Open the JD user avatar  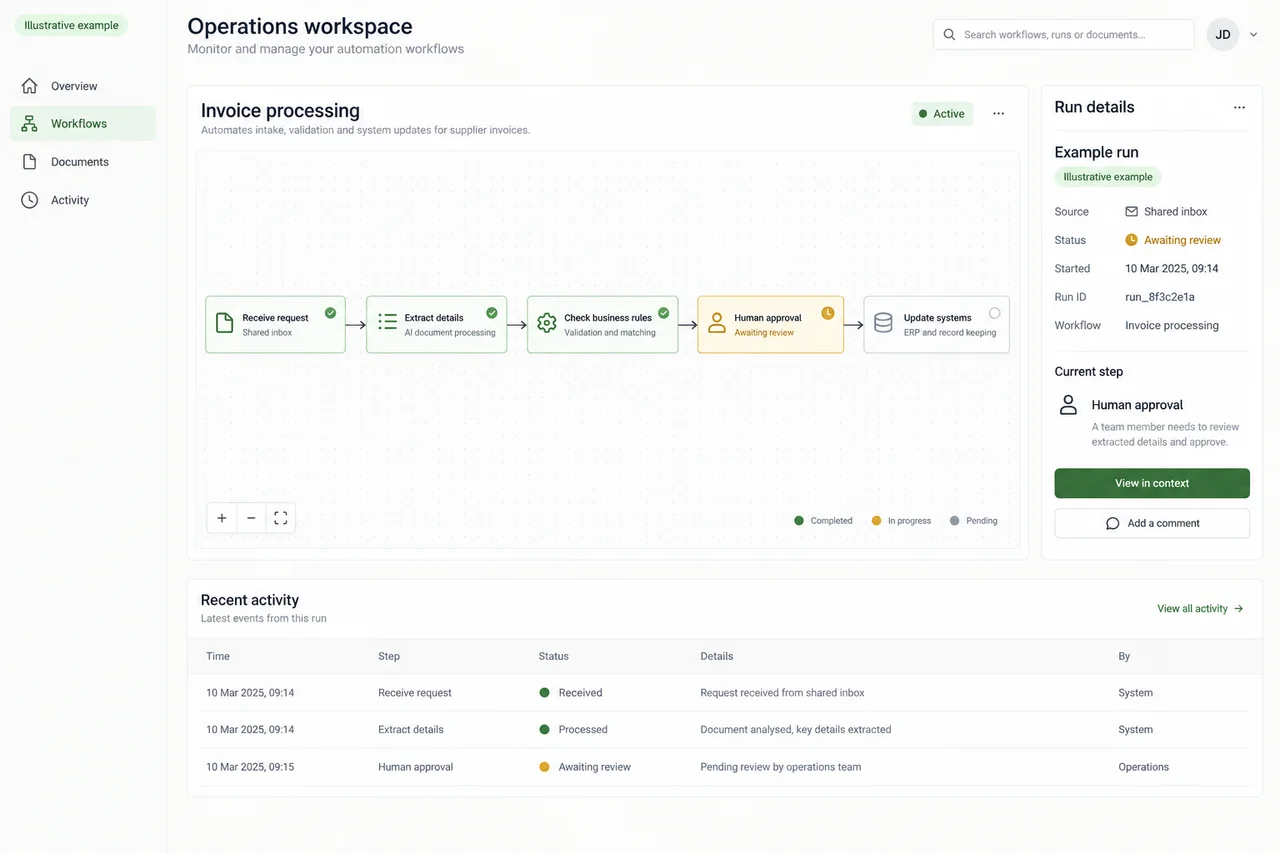tap(1222, 34)
